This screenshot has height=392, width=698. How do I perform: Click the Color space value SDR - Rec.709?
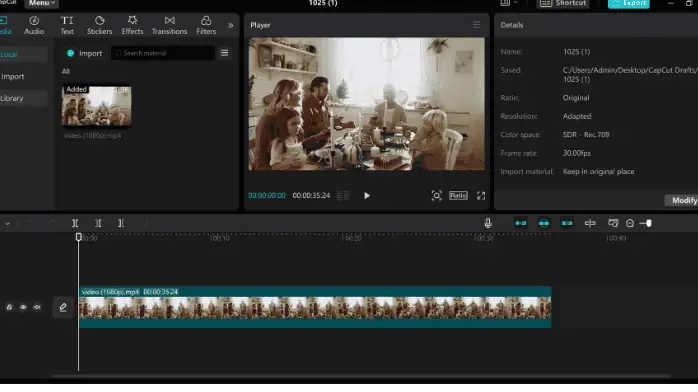click(586, 135)
